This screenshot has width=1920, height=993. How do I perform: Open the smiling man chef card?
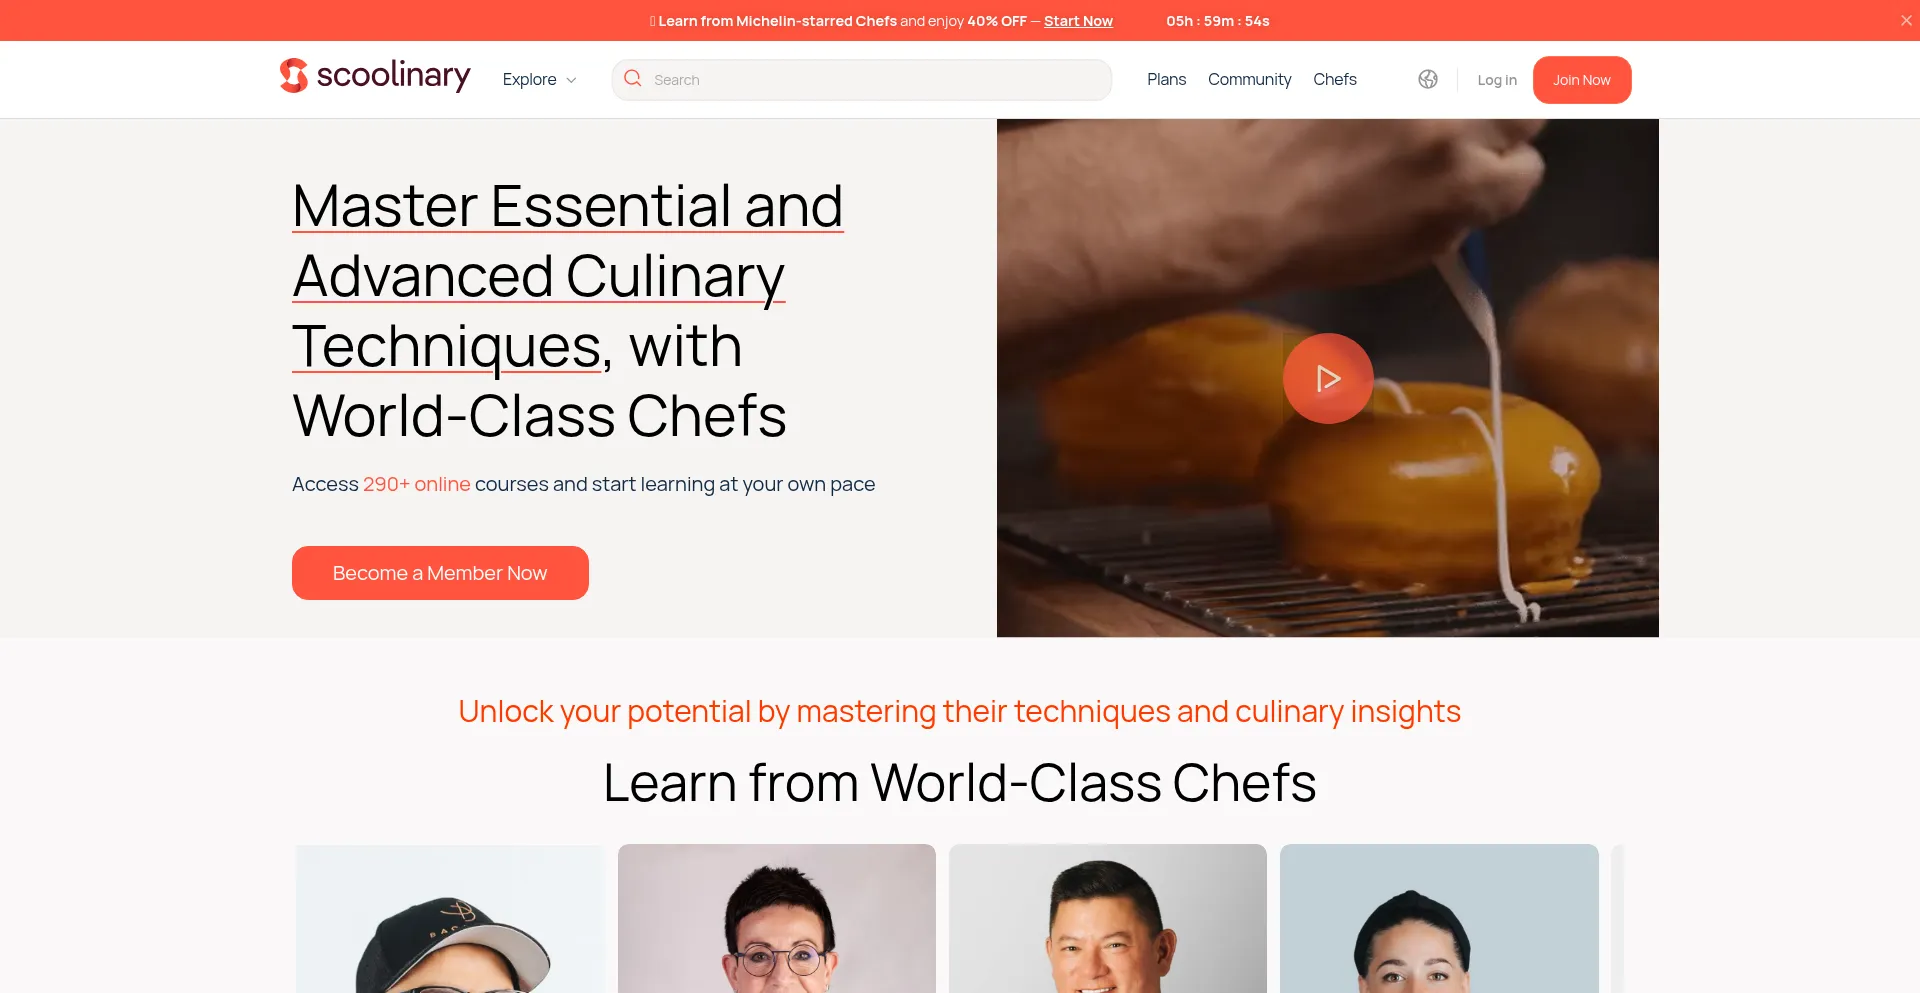point(1108,919)
